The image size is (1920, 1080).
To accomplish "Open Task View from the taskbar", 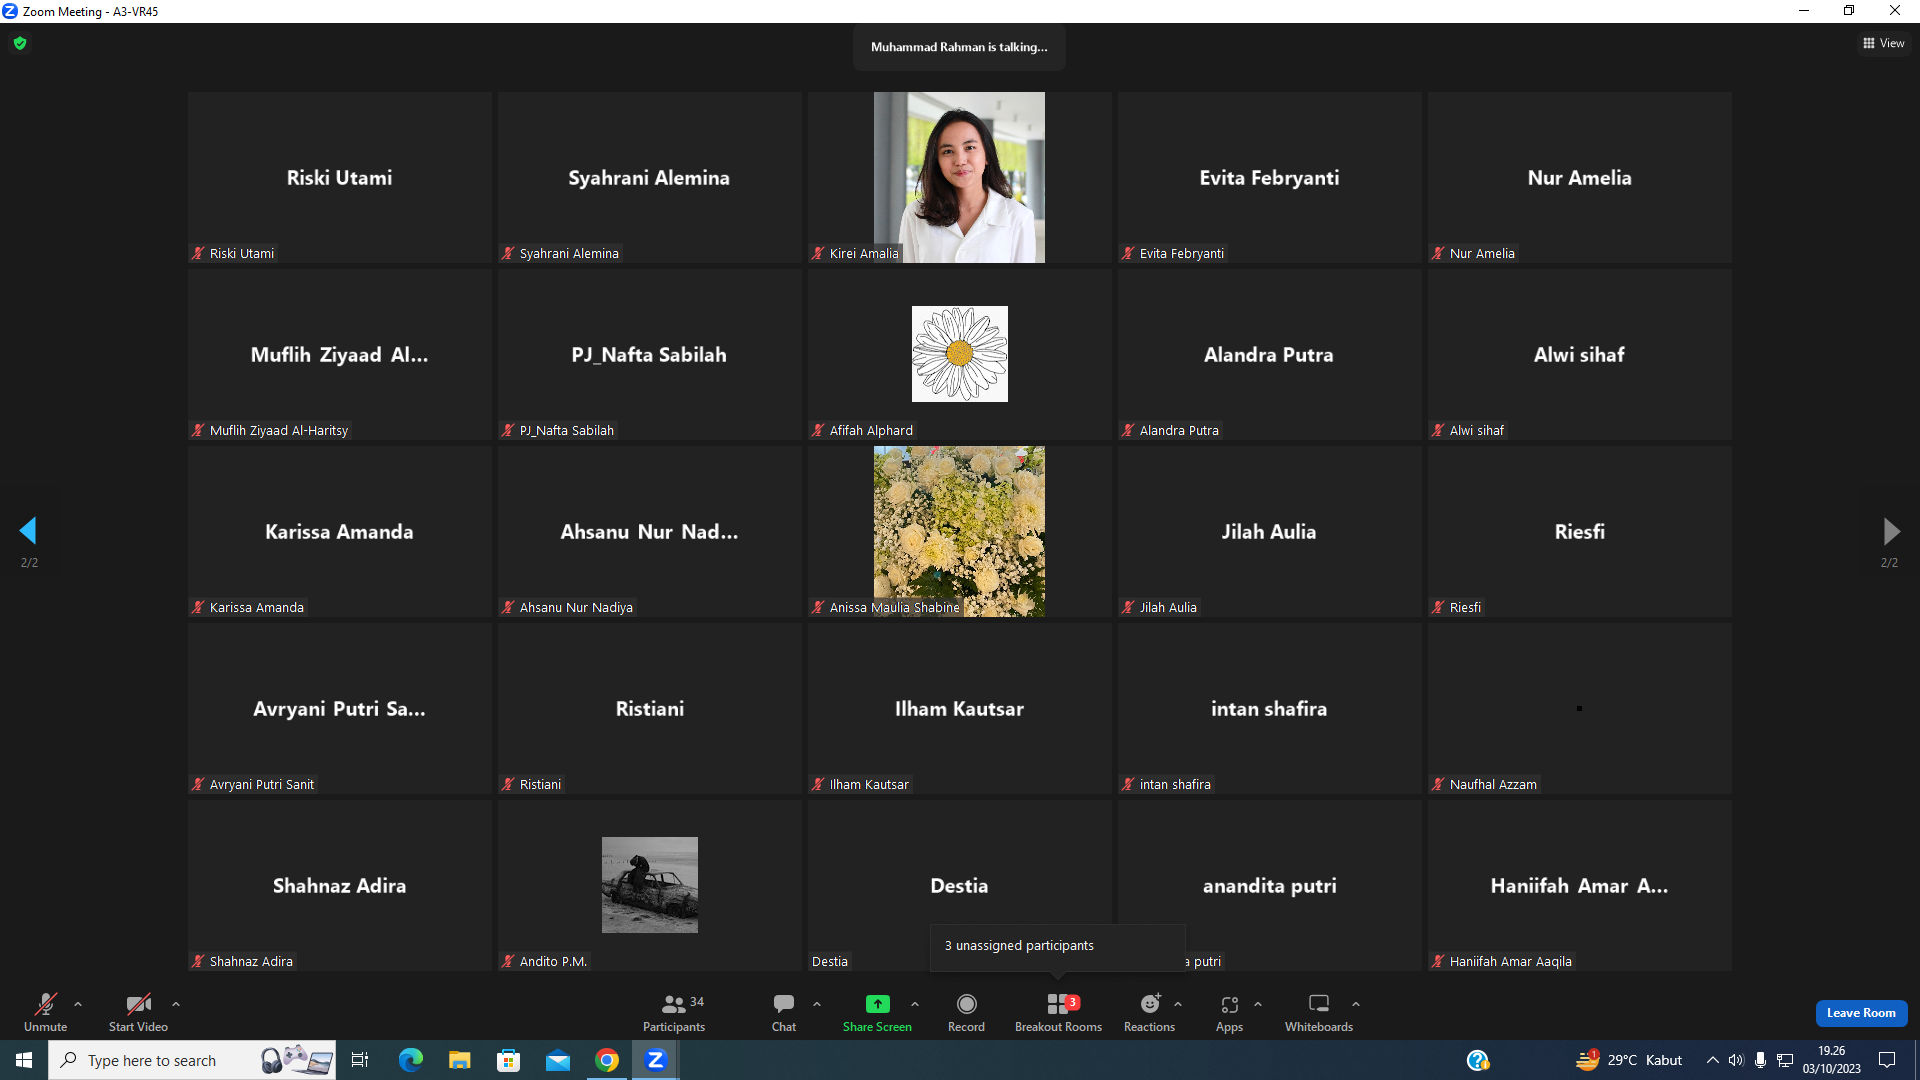I will [360, 1060].
